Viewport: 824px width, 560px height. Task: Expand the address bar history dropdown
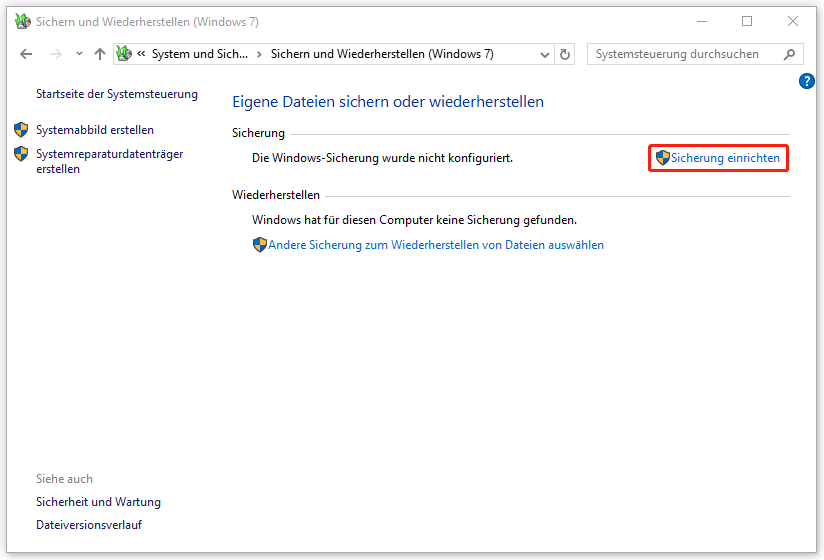coord(545,54)
